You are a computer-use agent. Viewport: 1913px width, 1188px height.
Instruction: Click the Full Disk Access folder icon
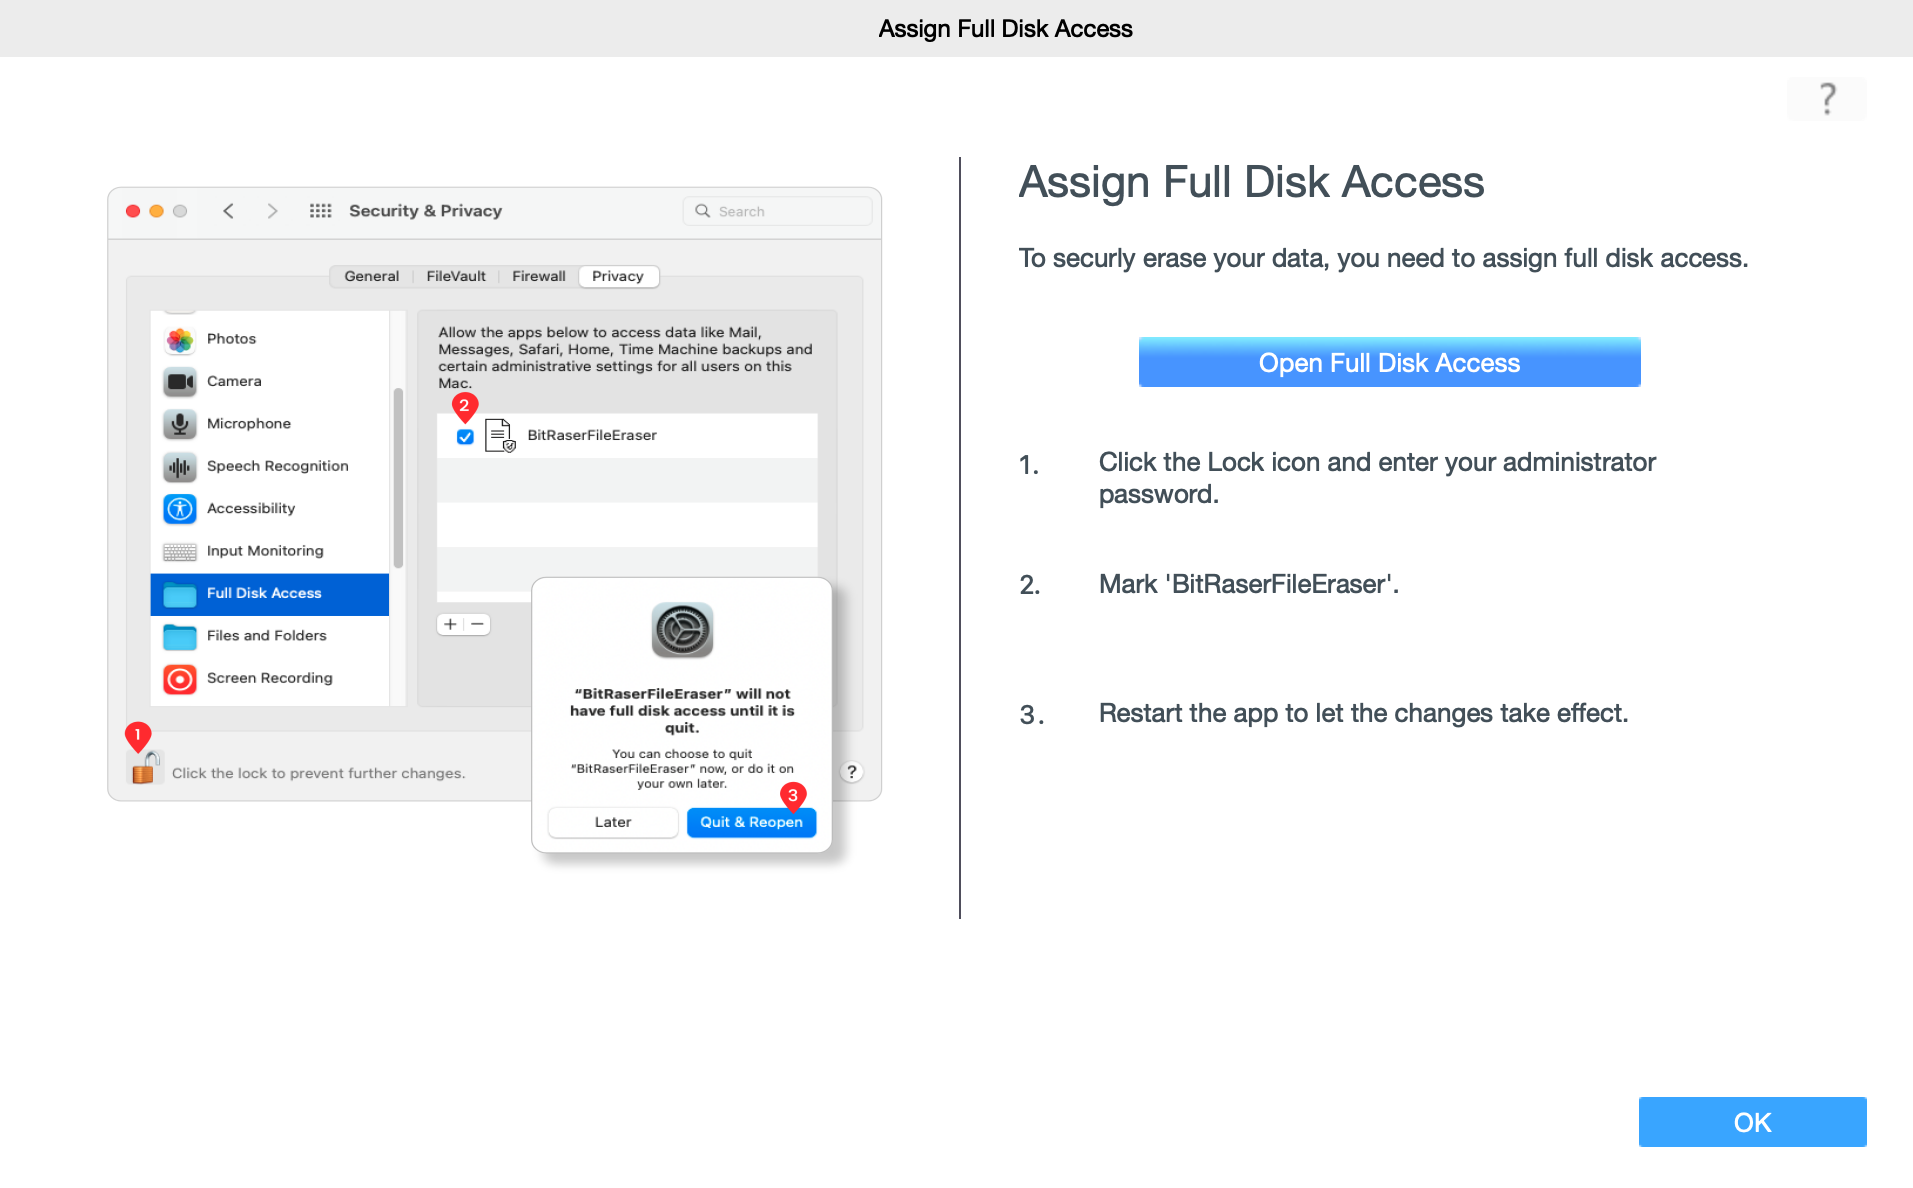click(x=180, y=594)
